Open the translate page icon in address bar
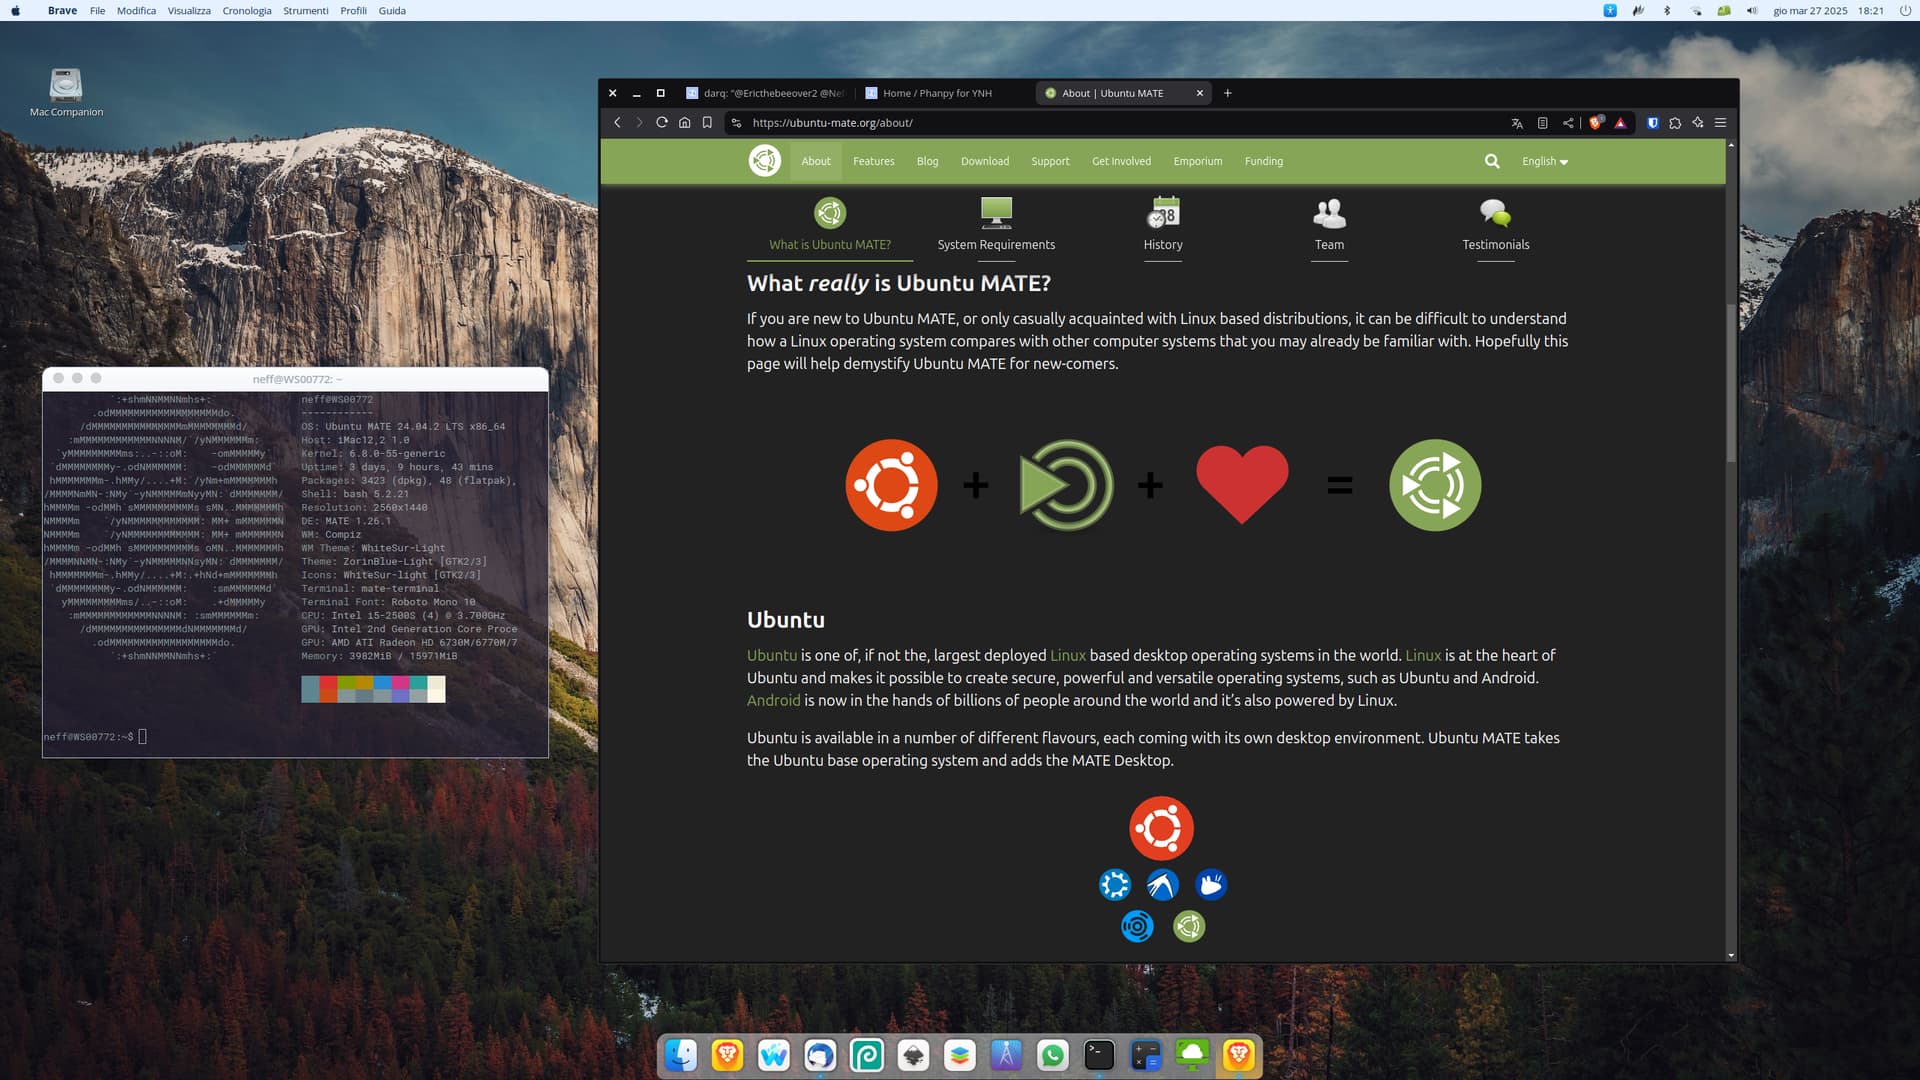This screenshot has height=1080, width=1920. pos(1517,123)
